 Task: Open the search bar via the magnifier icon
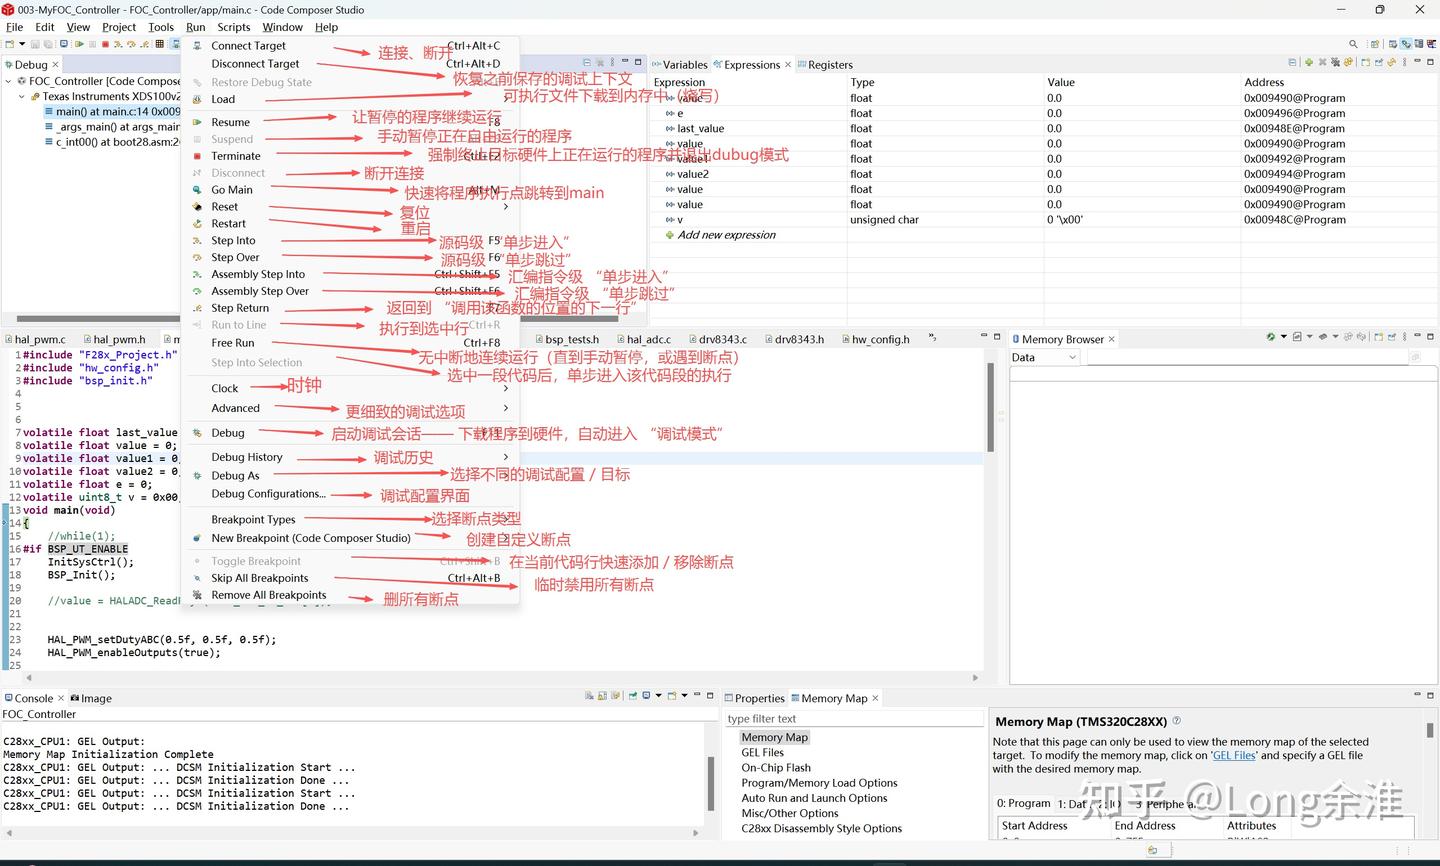(1352, 44)
